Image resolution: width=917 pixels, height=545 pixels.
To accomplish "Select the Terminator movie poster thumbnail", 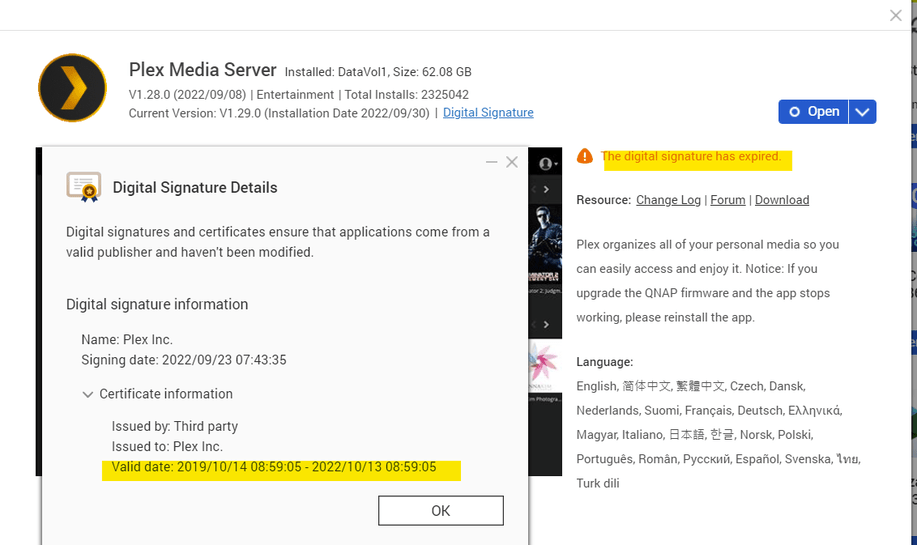I will [545, 242].
